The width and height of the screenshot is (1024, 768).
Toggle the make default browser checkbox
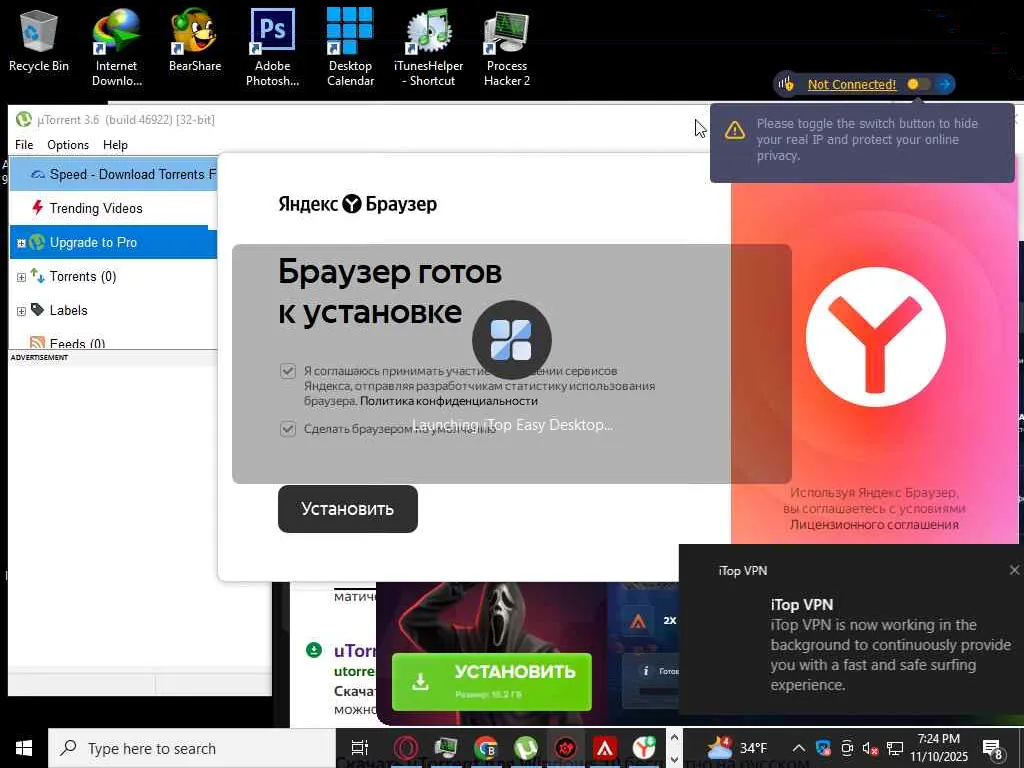pos(288,429)
